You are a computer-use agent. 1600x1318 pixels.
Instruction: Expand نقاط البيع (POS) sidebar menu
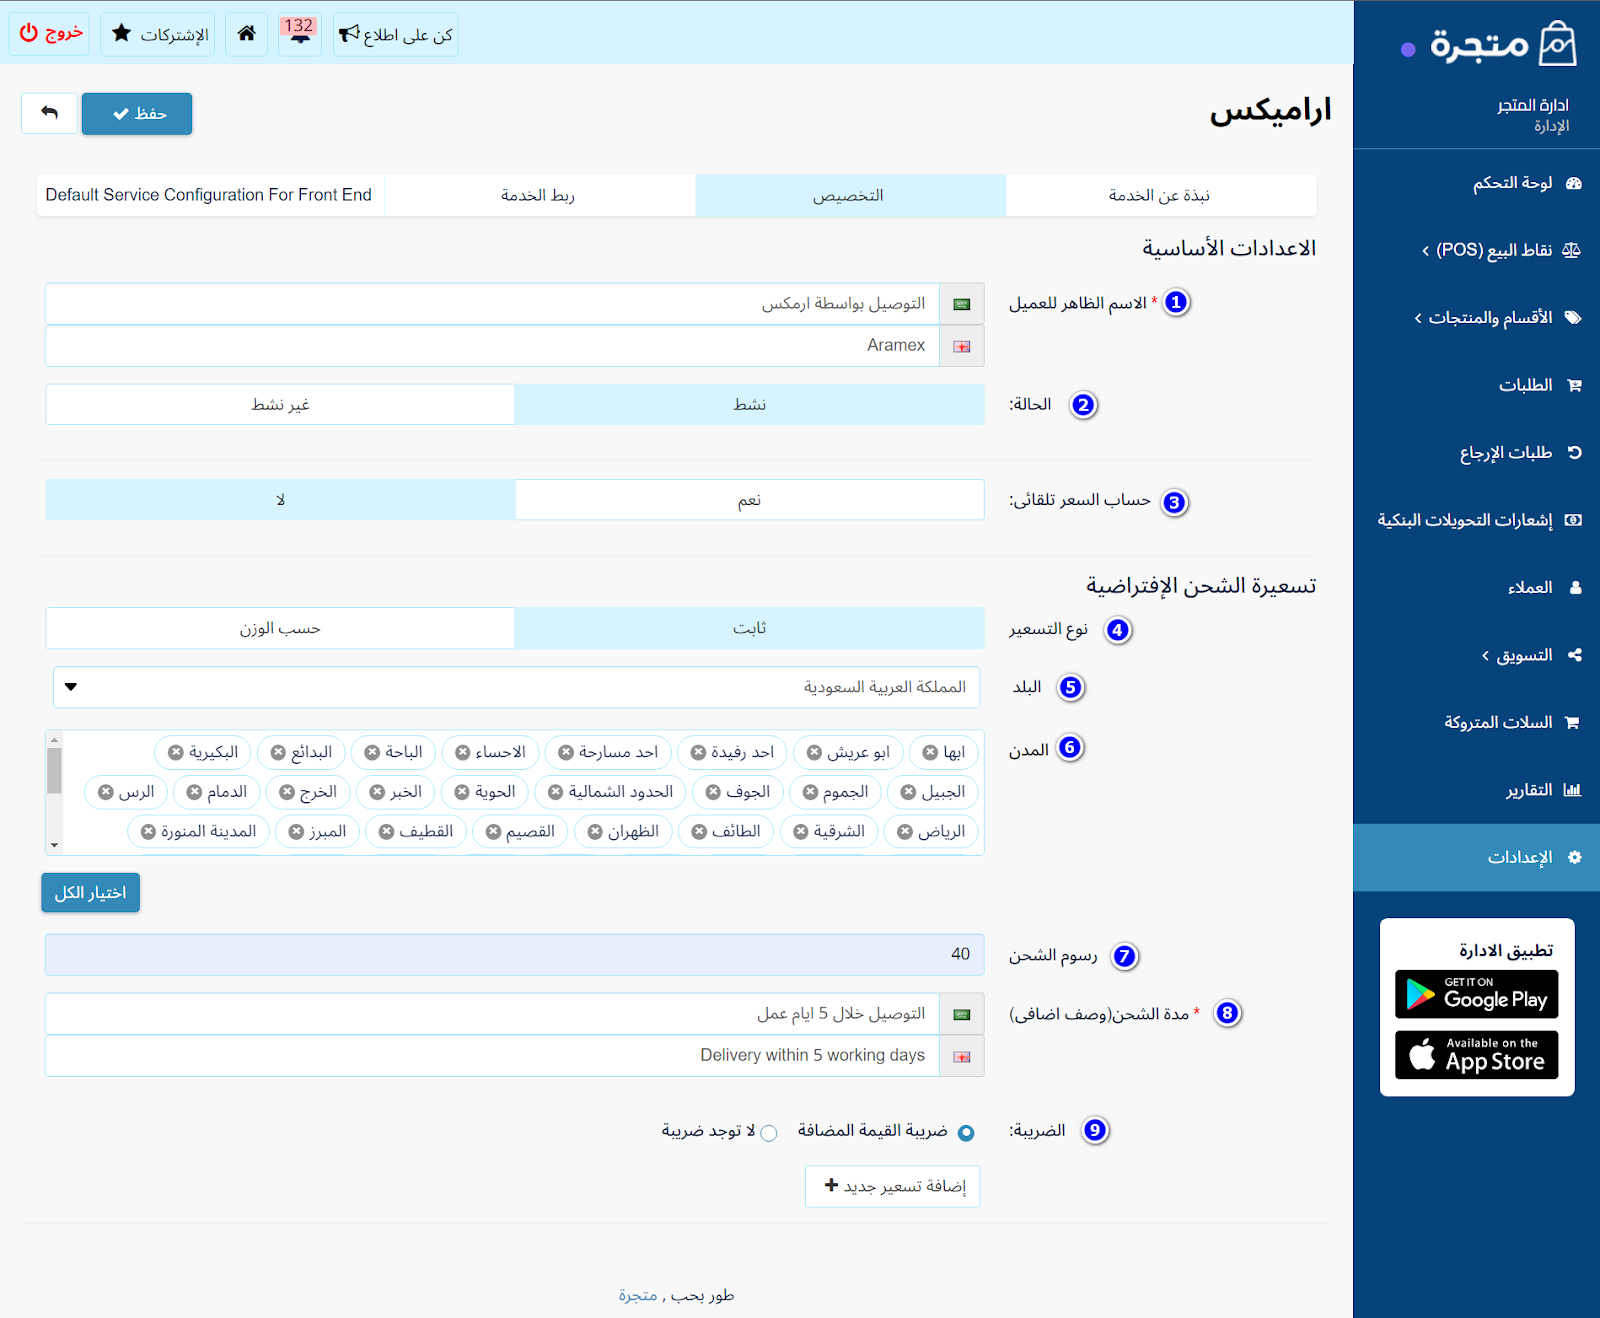pyautogui.click(x=1477, y=250)
